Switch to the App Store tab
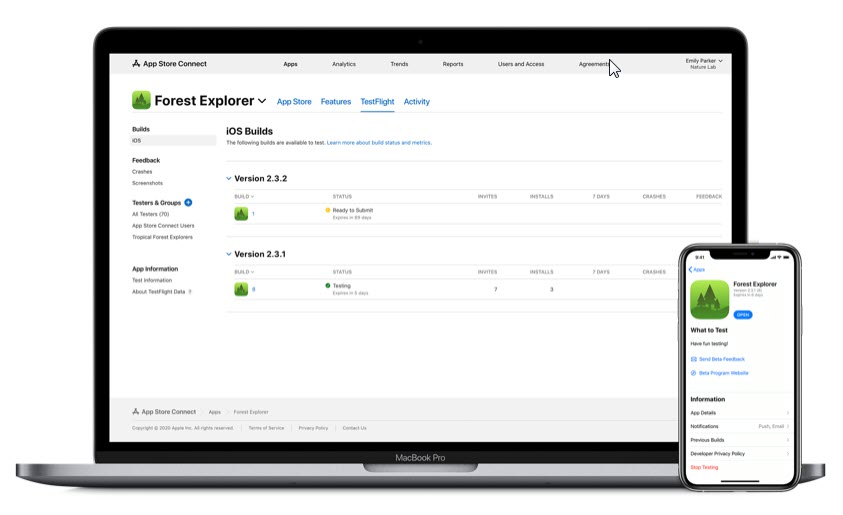This screenshot has width=843, height=515. pos(294,102)
